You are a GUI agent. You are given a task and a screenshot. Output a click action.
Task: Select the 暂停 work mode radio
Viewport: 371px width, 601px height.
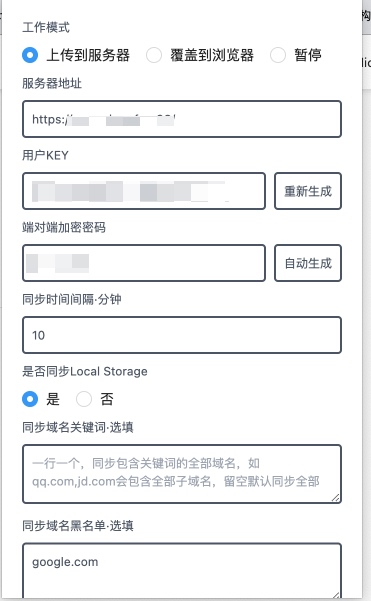[x=278, y=55]
